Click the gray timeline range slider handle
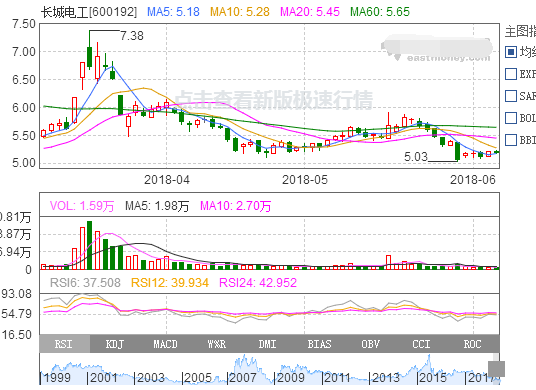 [x=496, y=369]
